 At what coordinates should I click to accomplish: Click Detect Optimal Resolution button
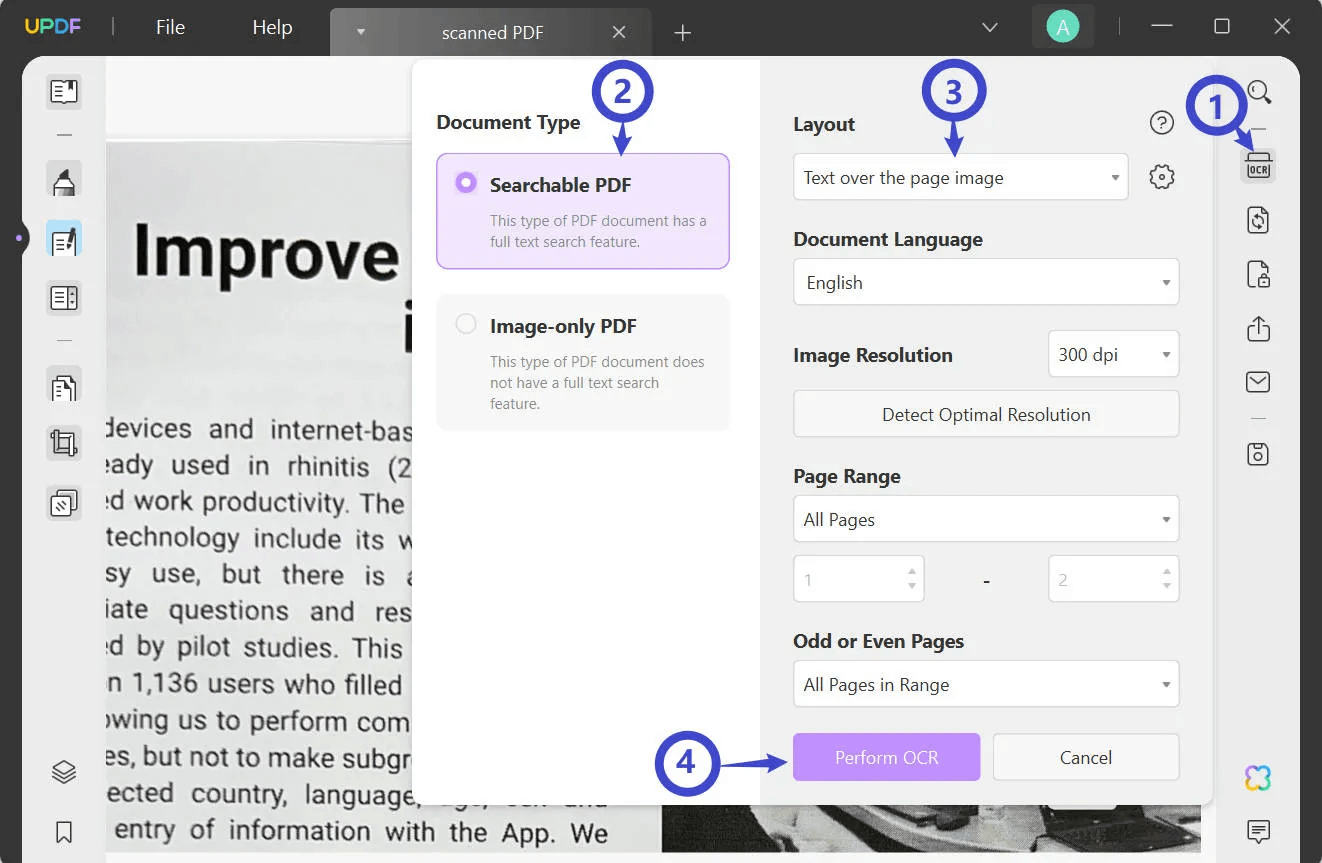pyautogui.click(x=986, y=414)
